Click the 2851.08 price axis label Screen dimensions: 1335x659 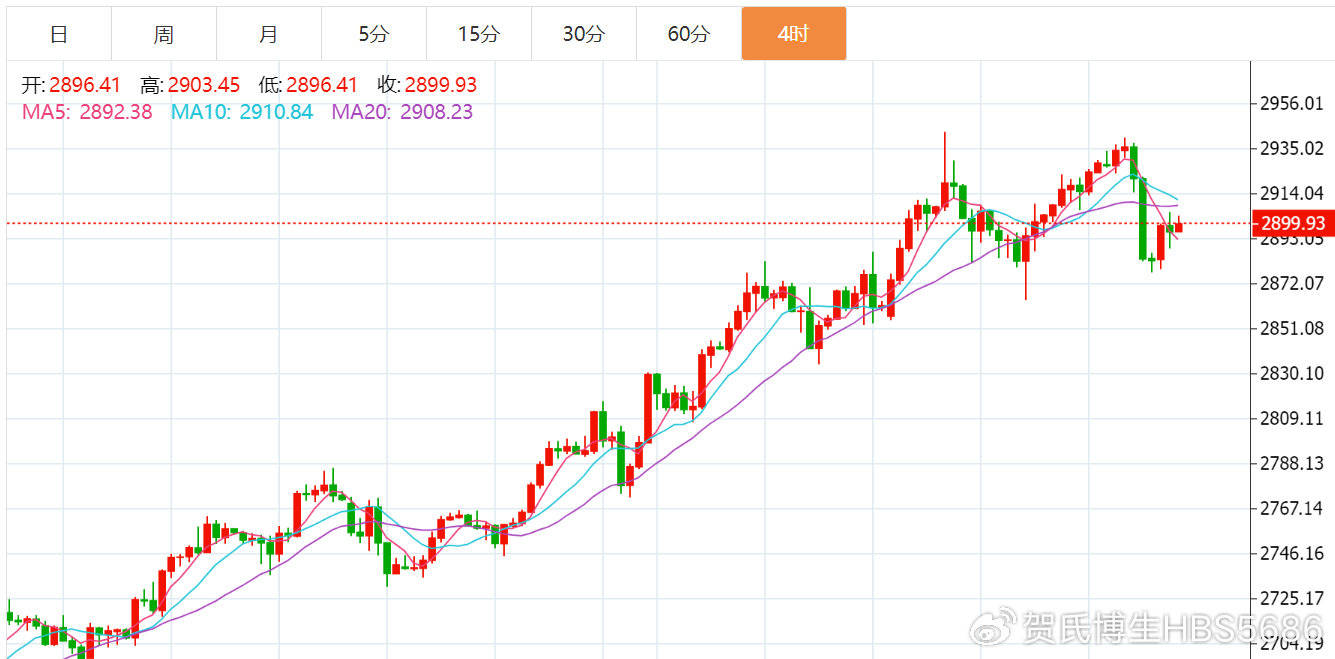[x=1292, y=329]
